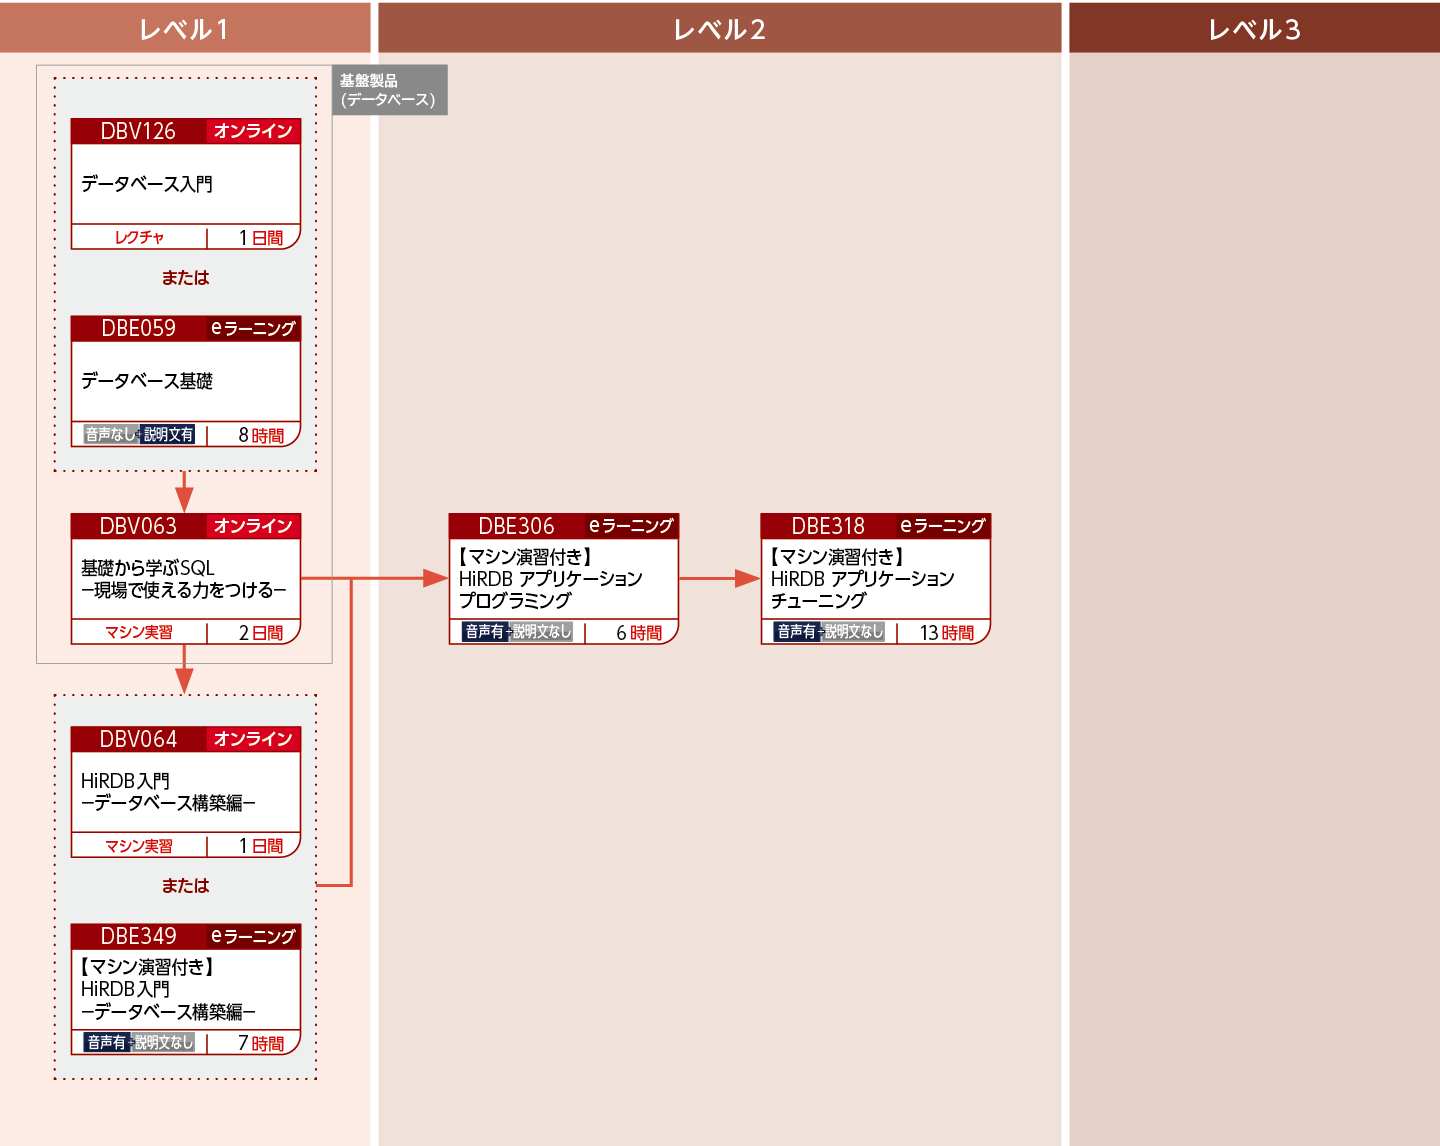Click the 7時間 duration on DBE349 card

click(261, 1043)
